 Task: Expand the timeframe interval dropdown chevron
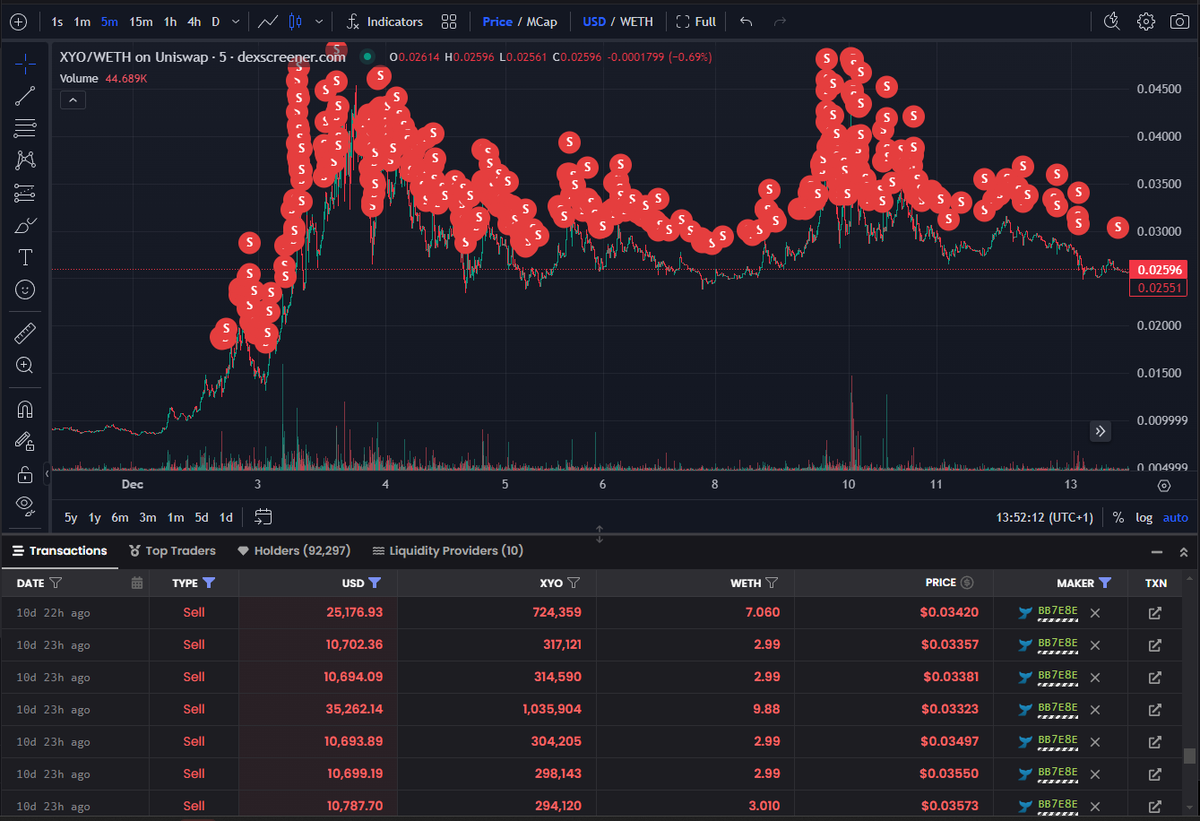point(235,21)
